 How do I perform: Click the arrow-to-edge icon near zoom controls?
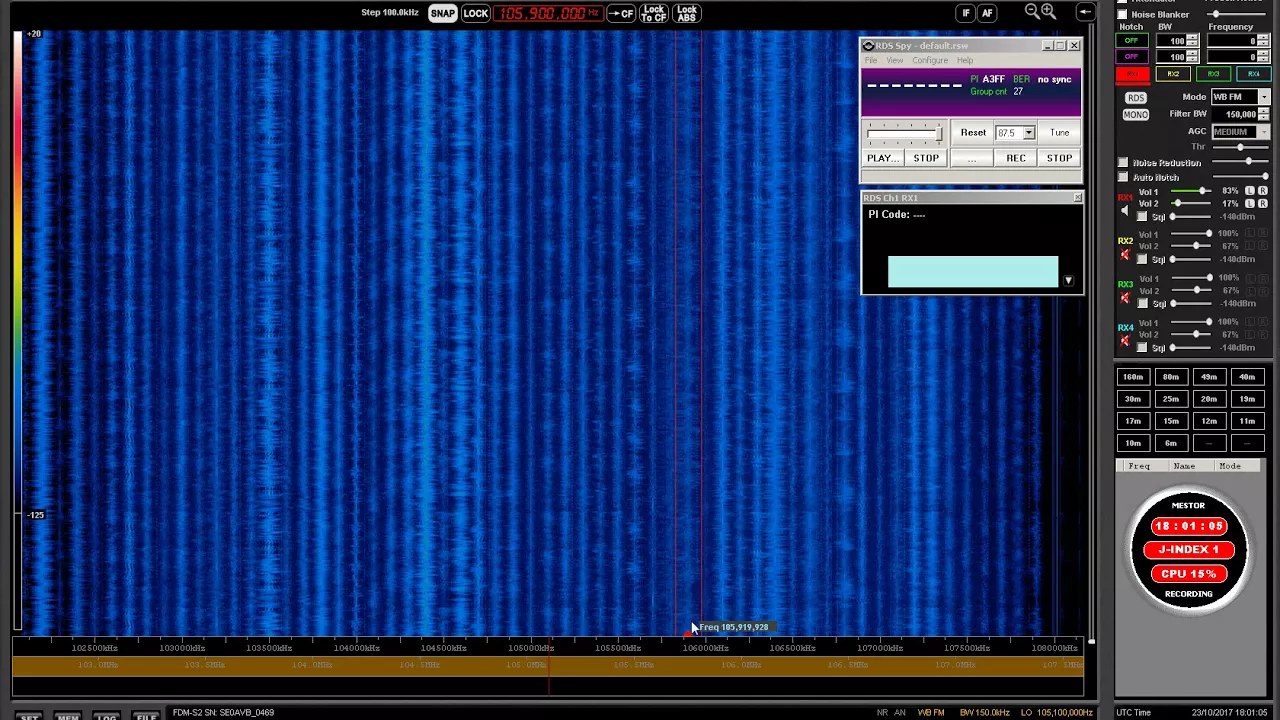1085,12
